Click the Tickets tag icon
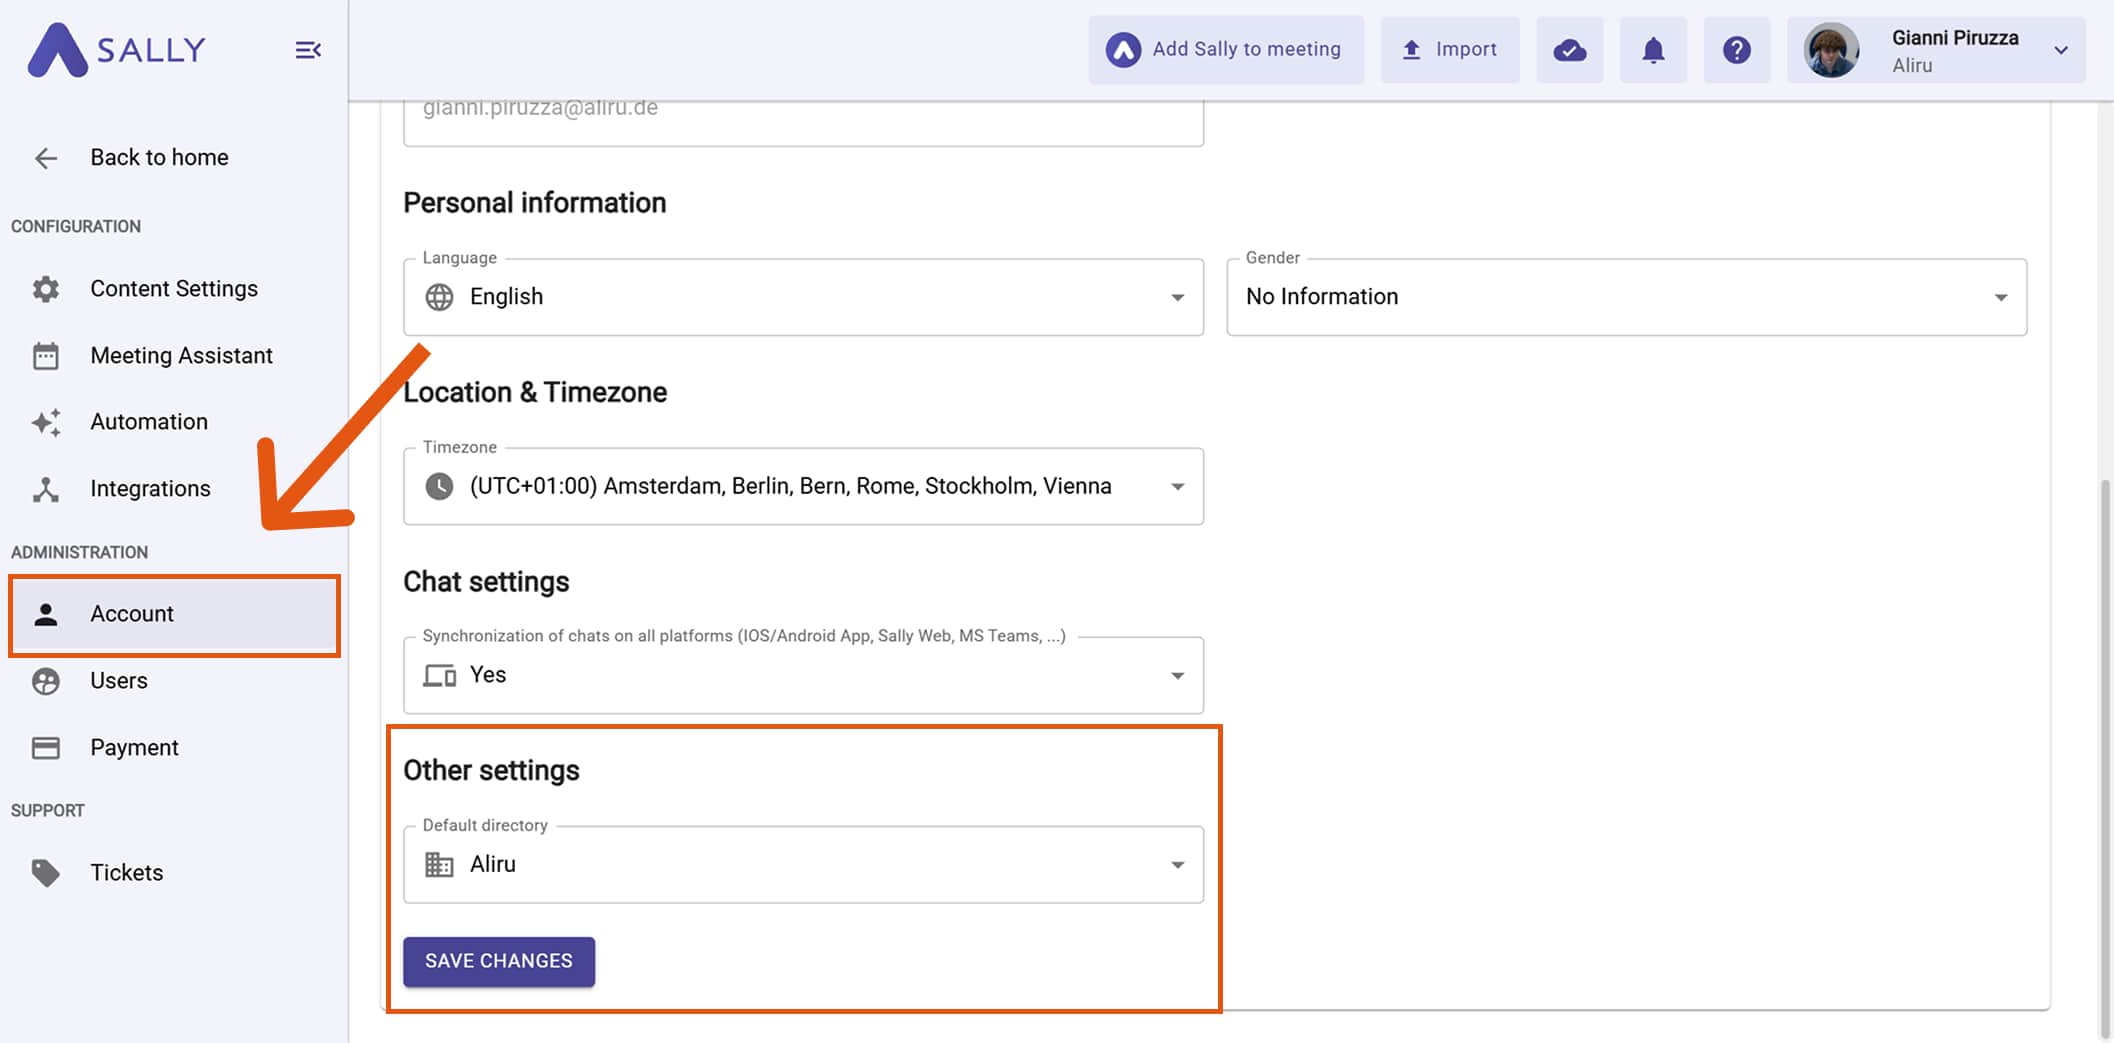 [46, 873]
